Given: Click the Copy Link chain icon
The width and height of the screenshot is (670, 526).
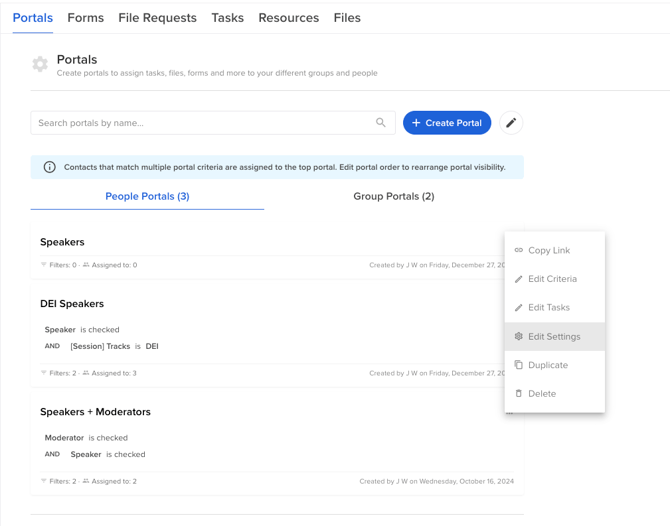Looking at the screenshot, I should (x=518, y=250).
